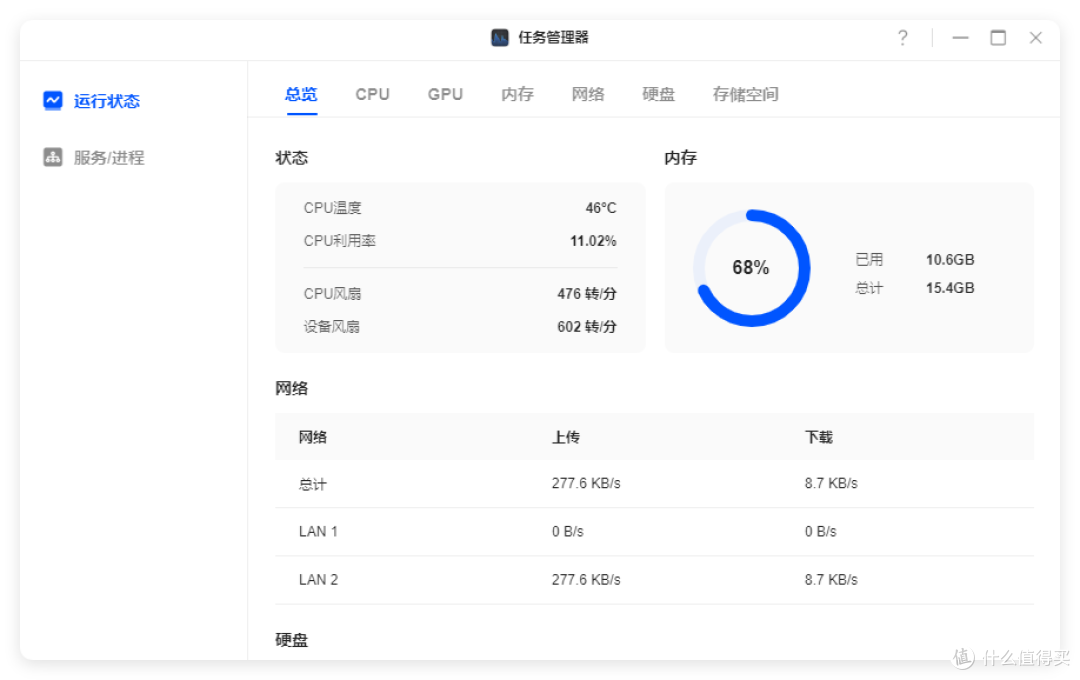Select the LAN 2 row label
1080x680 pixels.
(x=318, y=580)
